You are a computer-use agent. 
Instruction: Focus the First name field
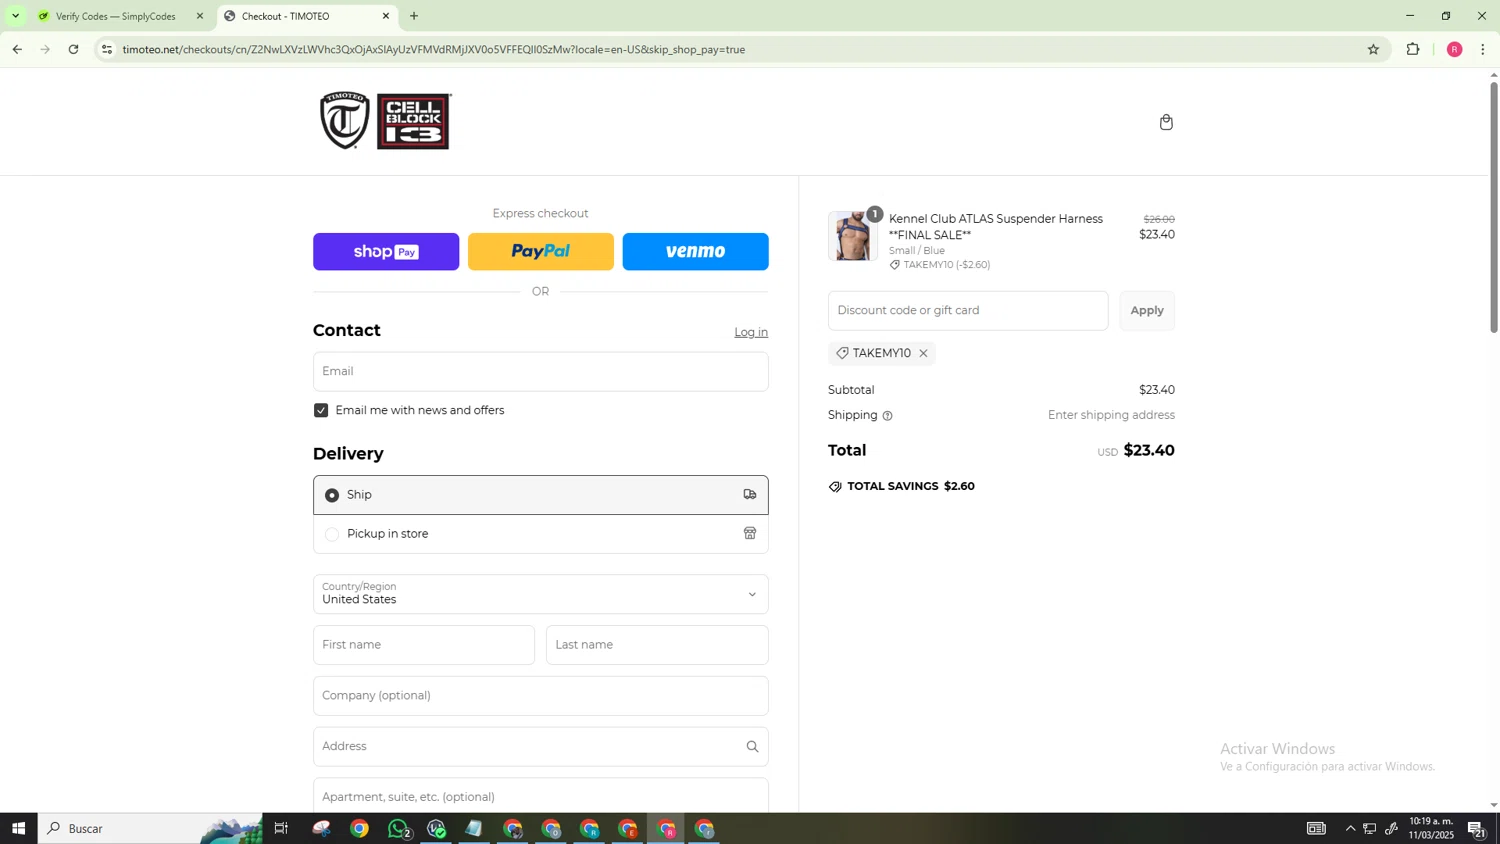point(424,645)
